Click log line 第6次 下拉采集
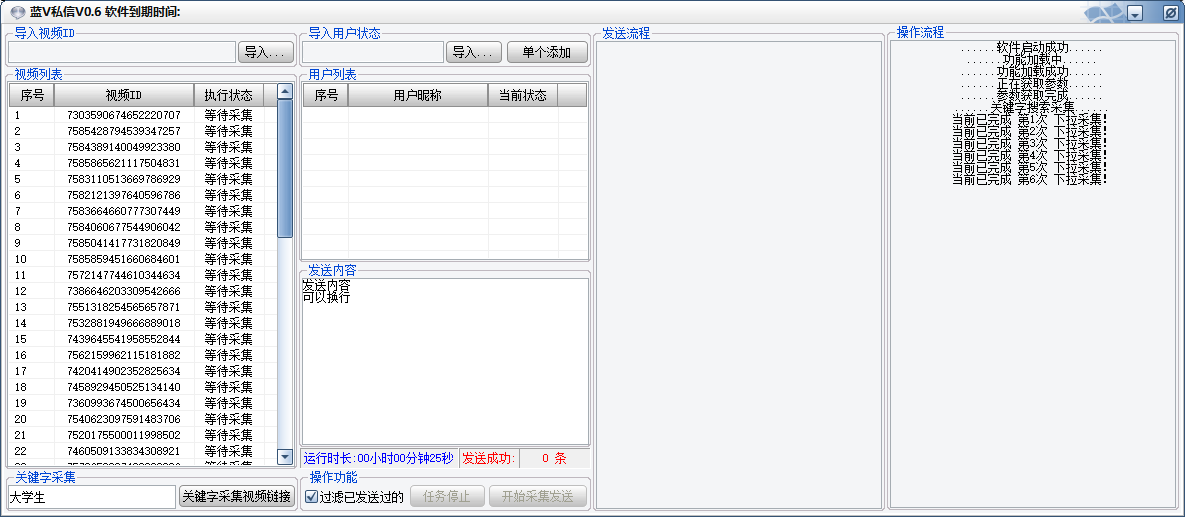The width and height of the screenshot is (1185, 517). (1029, 180)
